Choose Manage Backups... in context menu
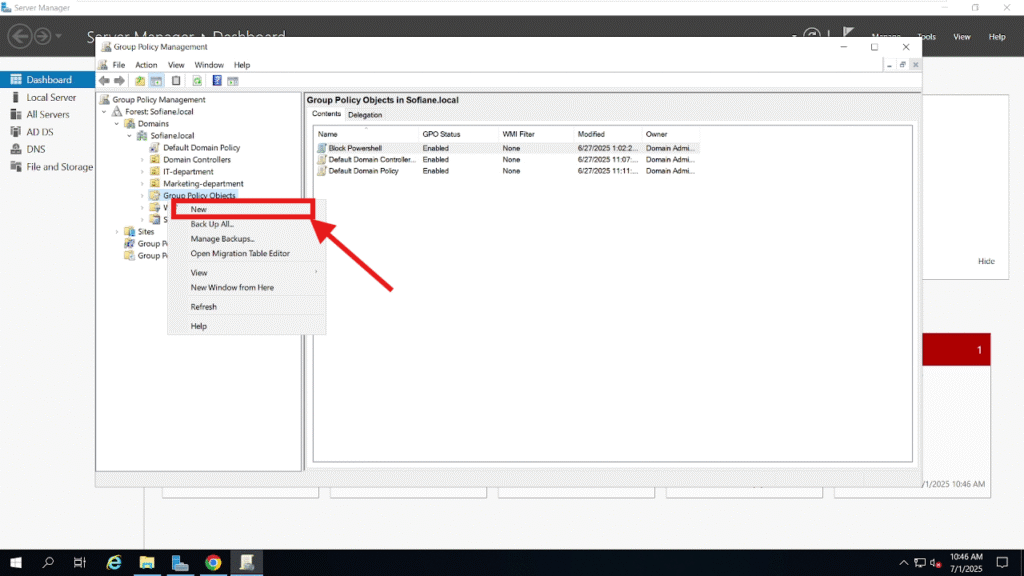Screen dimensions: 1024x576 click(246, 239)
